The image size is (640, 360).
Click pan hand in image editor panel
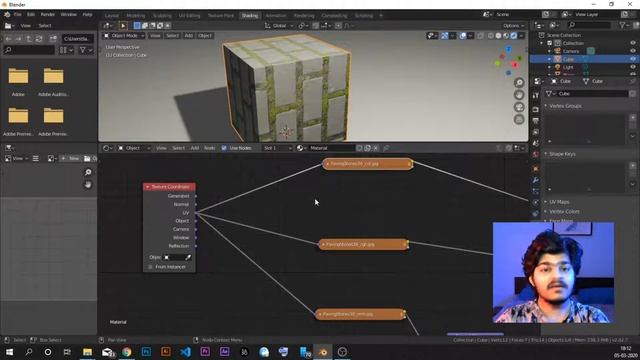(88, 185)
